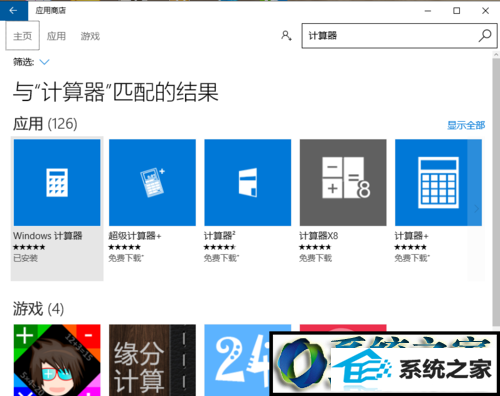Viewport: 500px width, 396px height.
Task: Open the 24 game tile
Action: point(237,360)
